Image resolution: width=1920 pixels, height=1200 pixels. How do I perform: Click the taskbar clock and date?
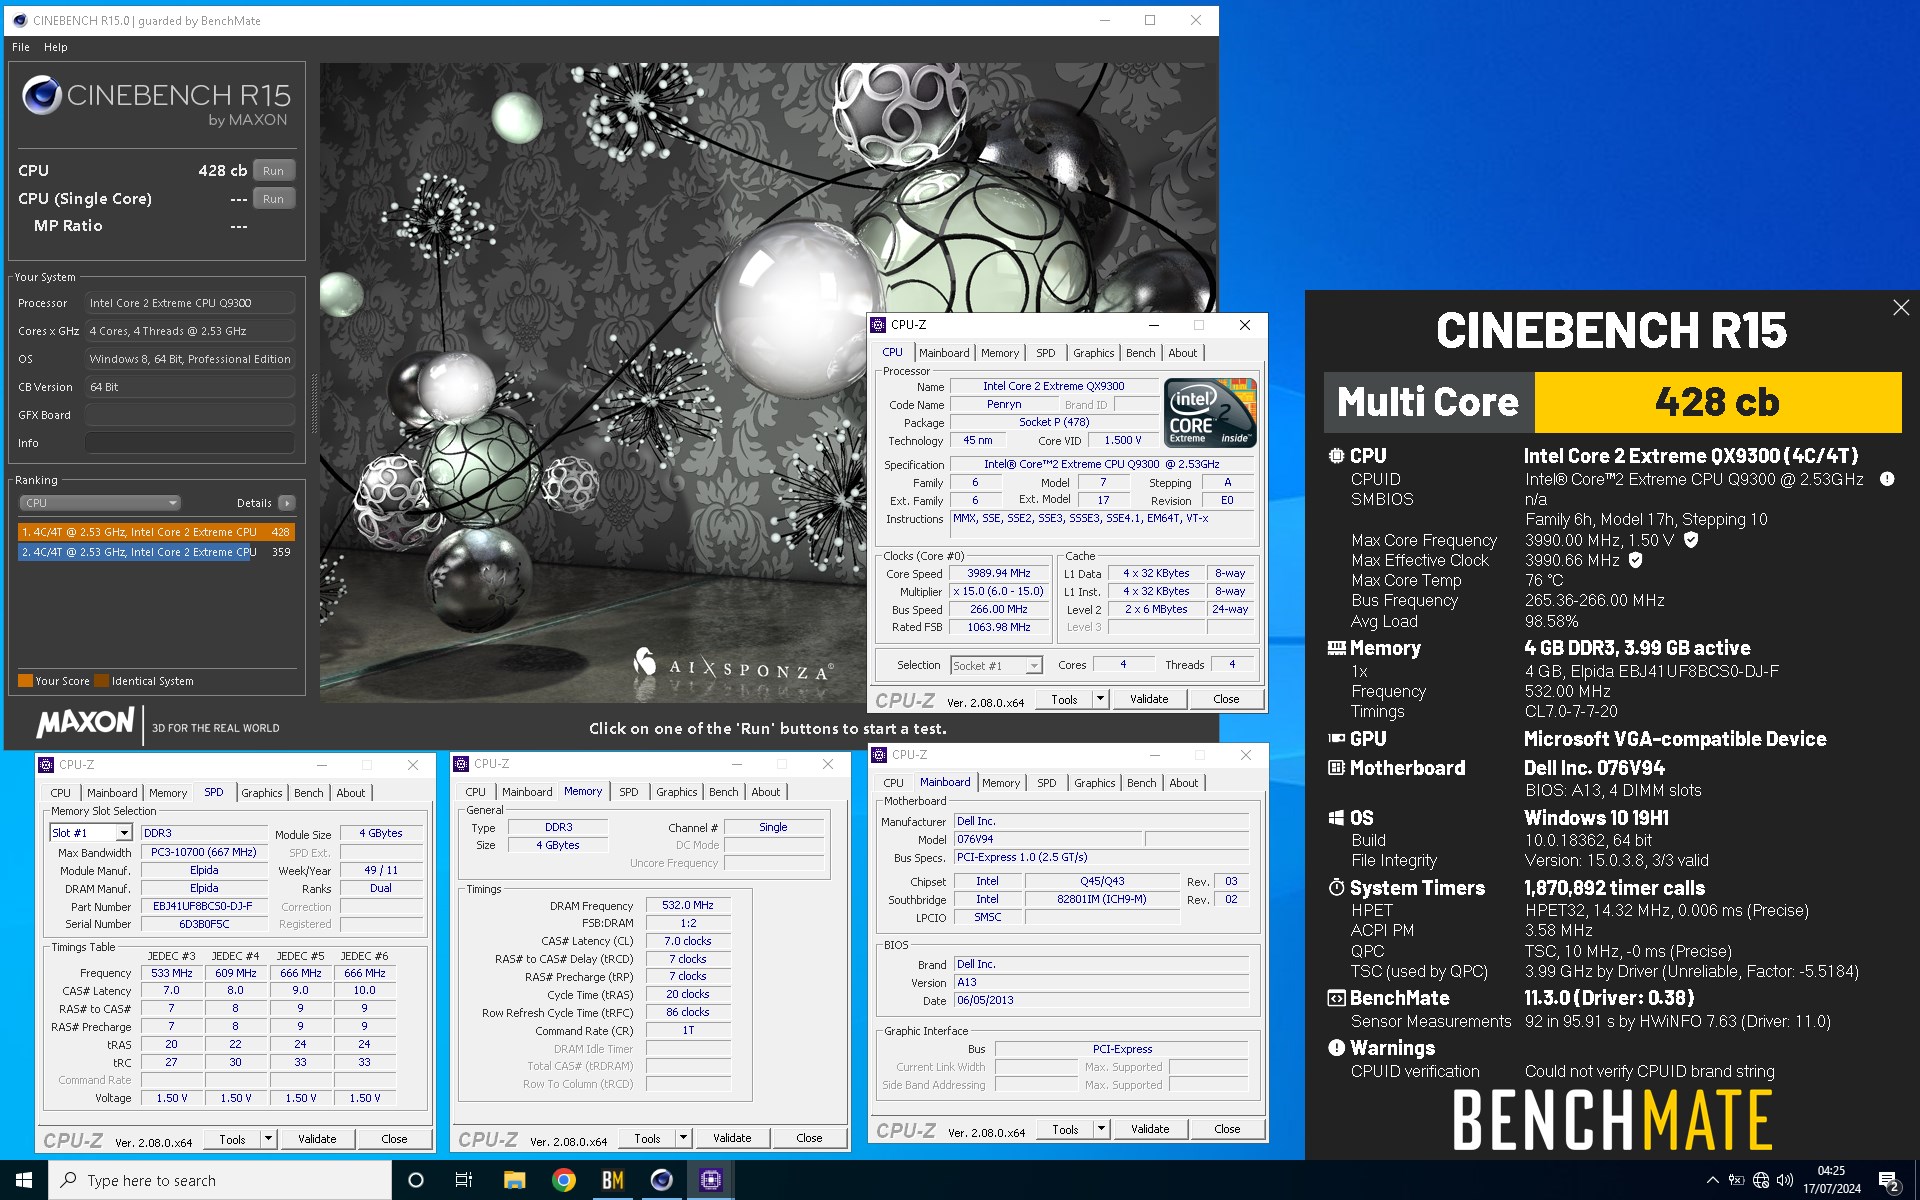click(x=1831, y=1180)
